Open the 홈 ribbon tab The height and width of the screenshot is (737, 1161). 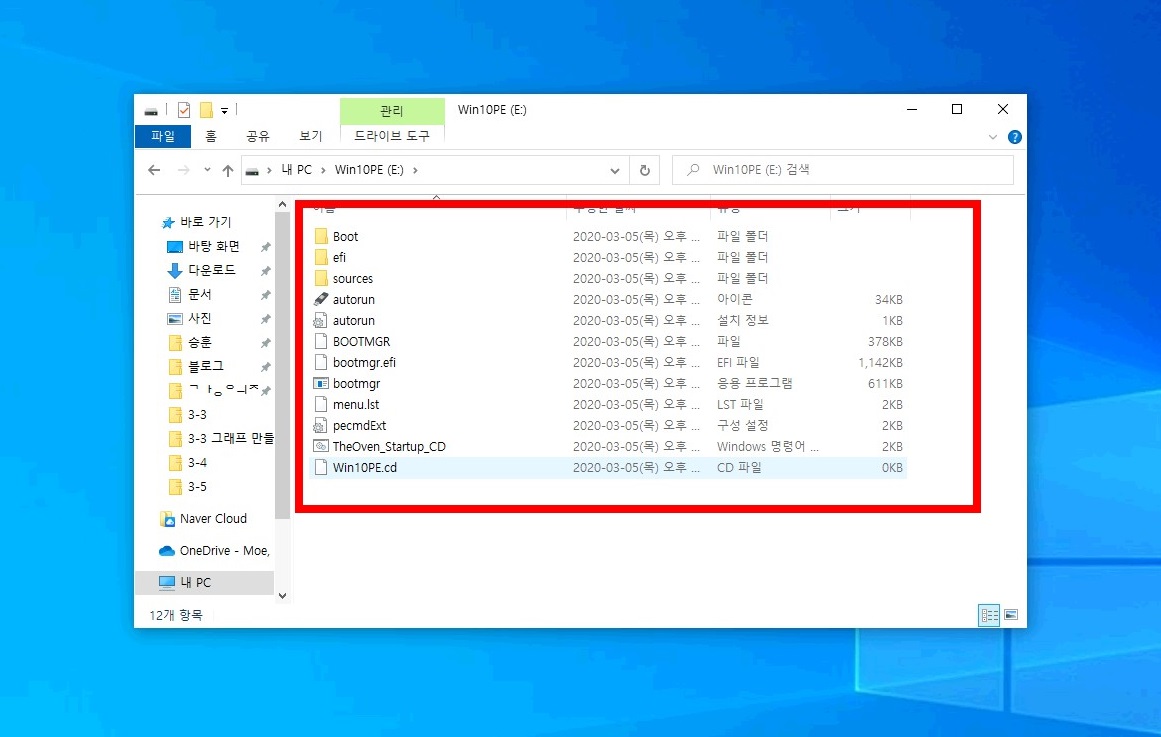click(x=211, y=136)
